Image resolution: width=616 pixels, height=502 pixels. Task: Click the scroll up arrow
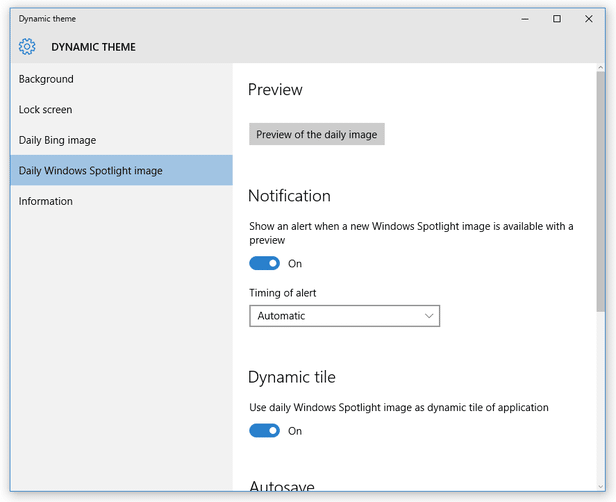[x=600, y=68]
